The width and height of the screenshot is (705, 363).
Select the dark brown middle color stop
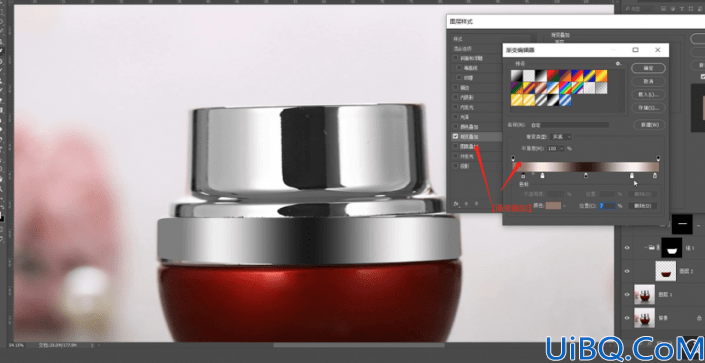pyautogui.click(x=586, y=176)
